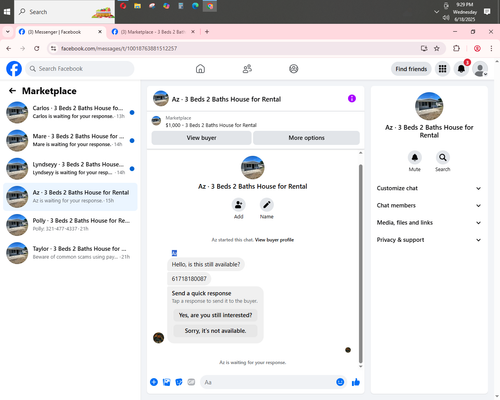Screen dimensions: 500x400
Task: Click the chat area vertical scrollbar
Action: [x=360, y=263]
